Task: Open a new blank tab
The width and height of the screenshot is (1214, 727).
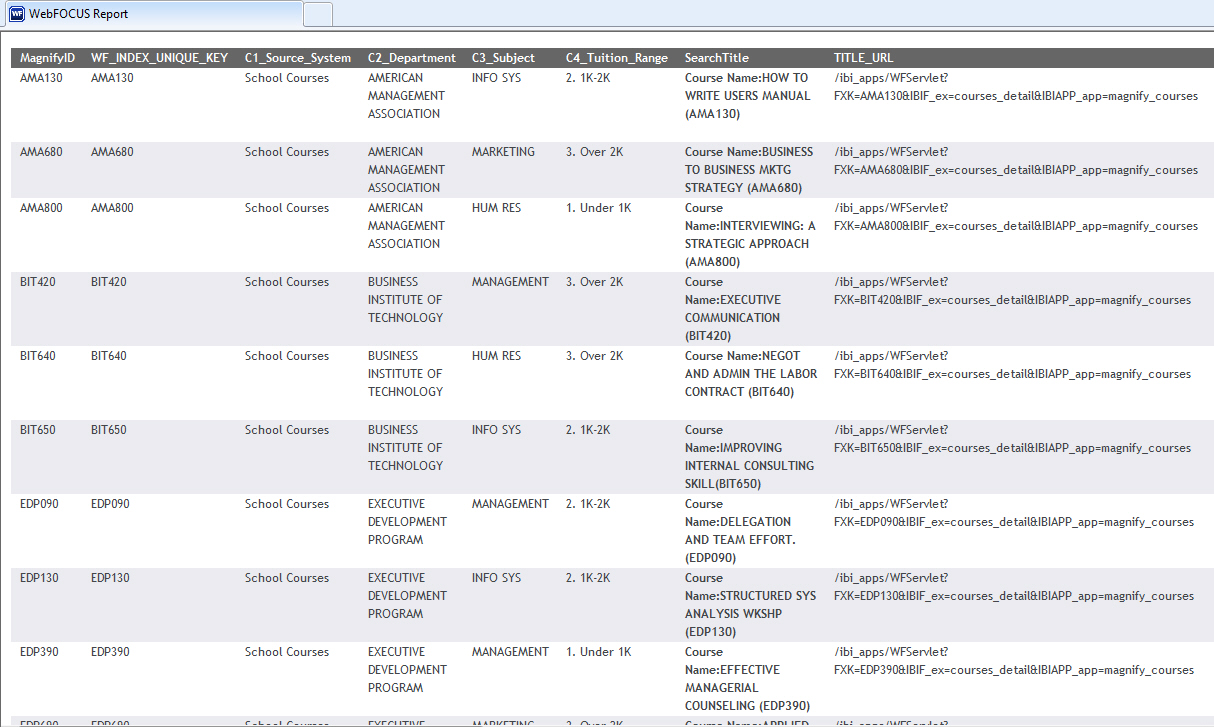Action: coord(318,14)
